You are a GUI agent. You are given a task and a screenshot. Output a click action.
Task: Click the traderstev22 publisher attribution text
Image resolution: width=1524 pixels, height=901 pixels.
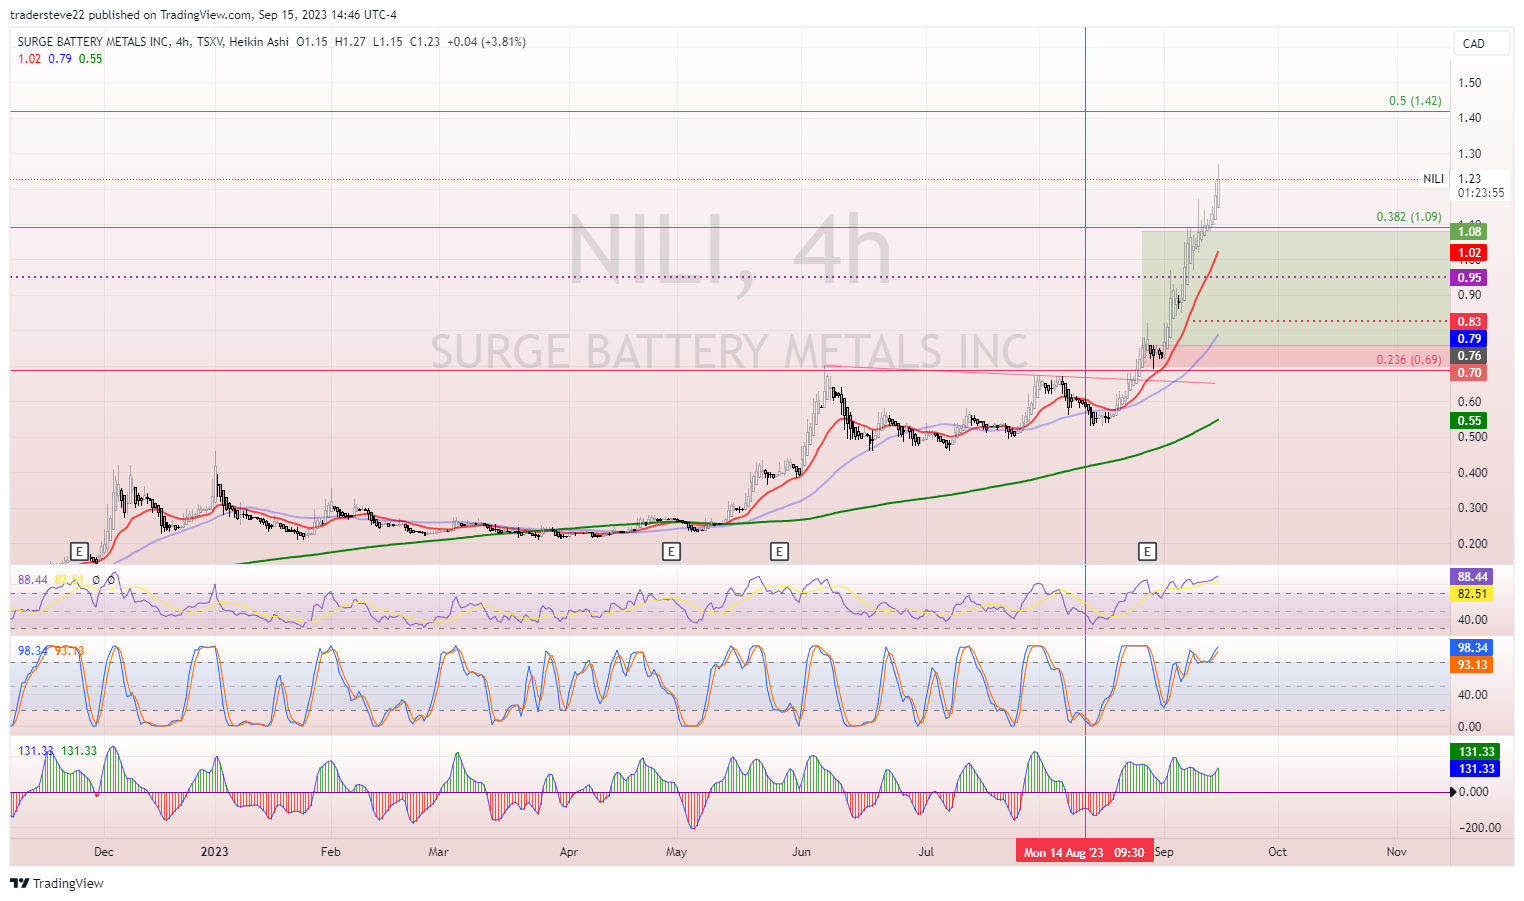pos(205,15)
